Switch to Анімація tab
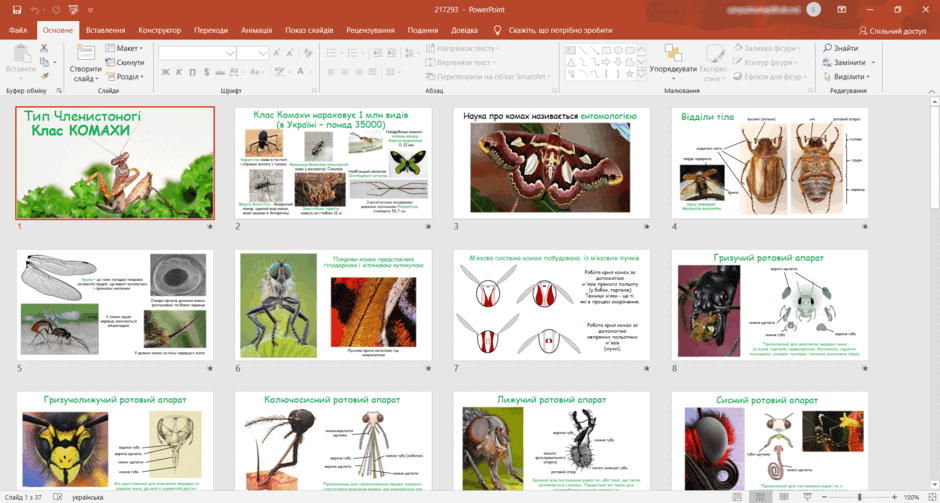Image resolution: width=940 pixels, height=503 pixels. (x=257, y=31)
